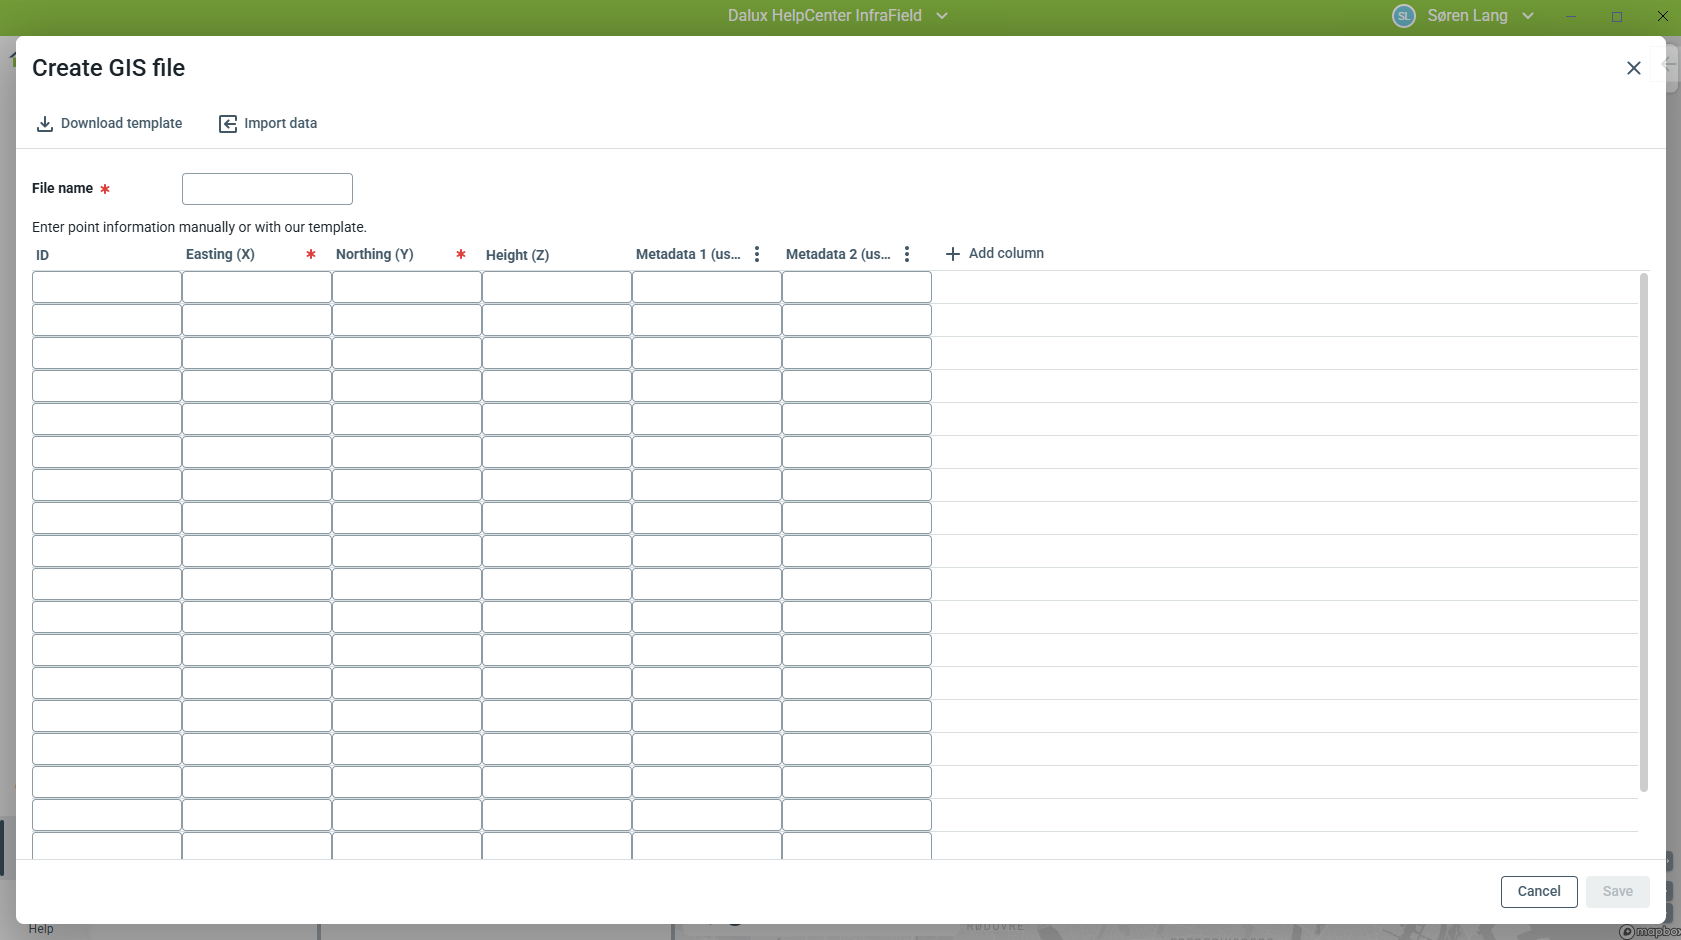1681x940 pixels.
Task: Open the Dalux HelpCenter InfraField project dropdown
Action: pos(941,16)
